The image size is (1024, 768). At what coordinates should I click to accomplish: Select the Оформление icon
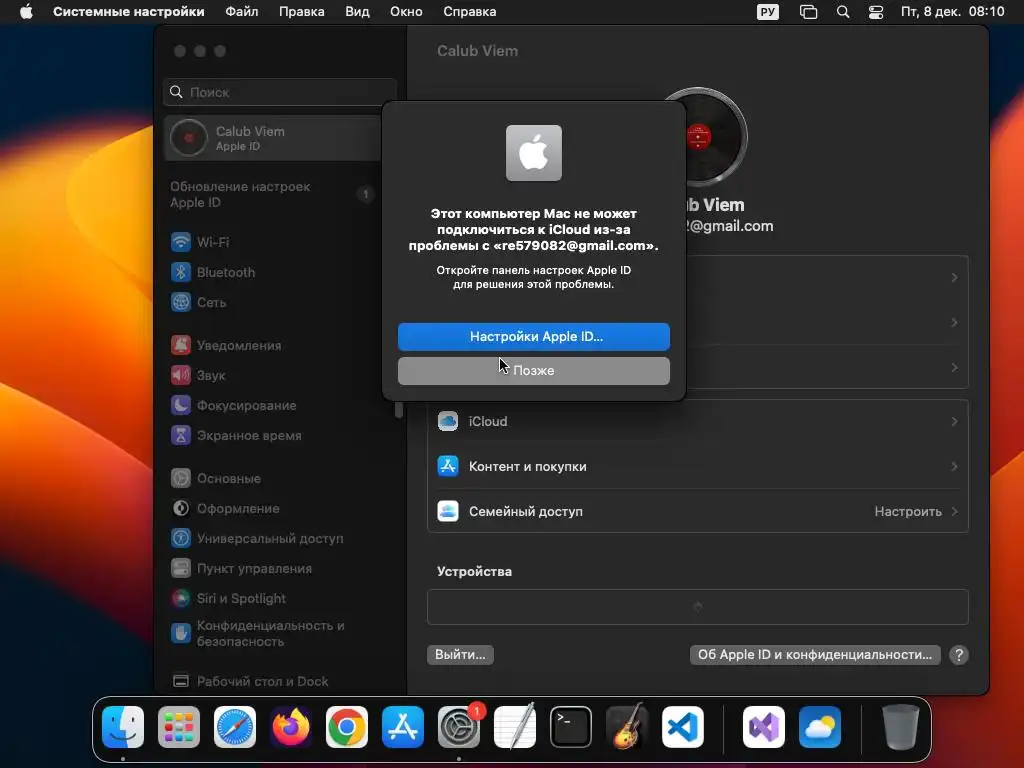tap(181, 509)
